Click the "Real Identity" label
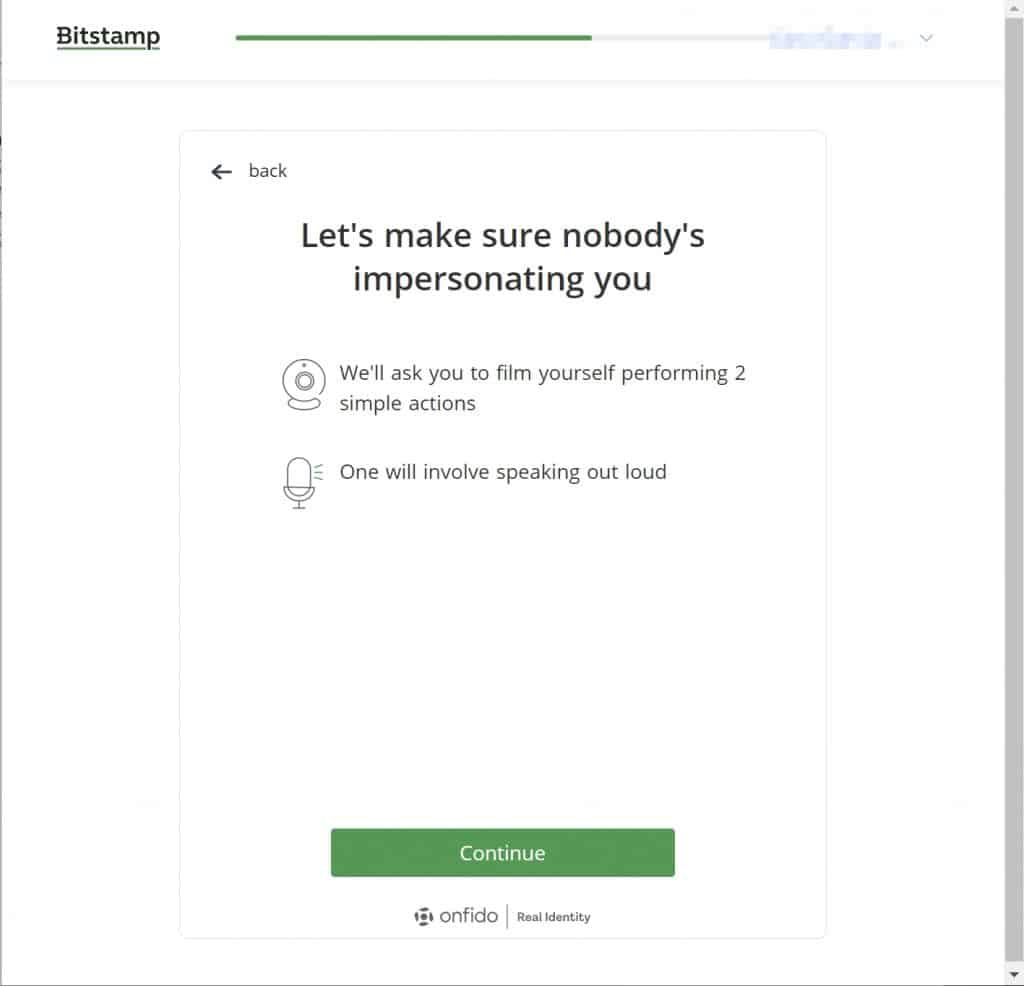The width and height of the screenshot is (1024, 986). click(553, 917)
